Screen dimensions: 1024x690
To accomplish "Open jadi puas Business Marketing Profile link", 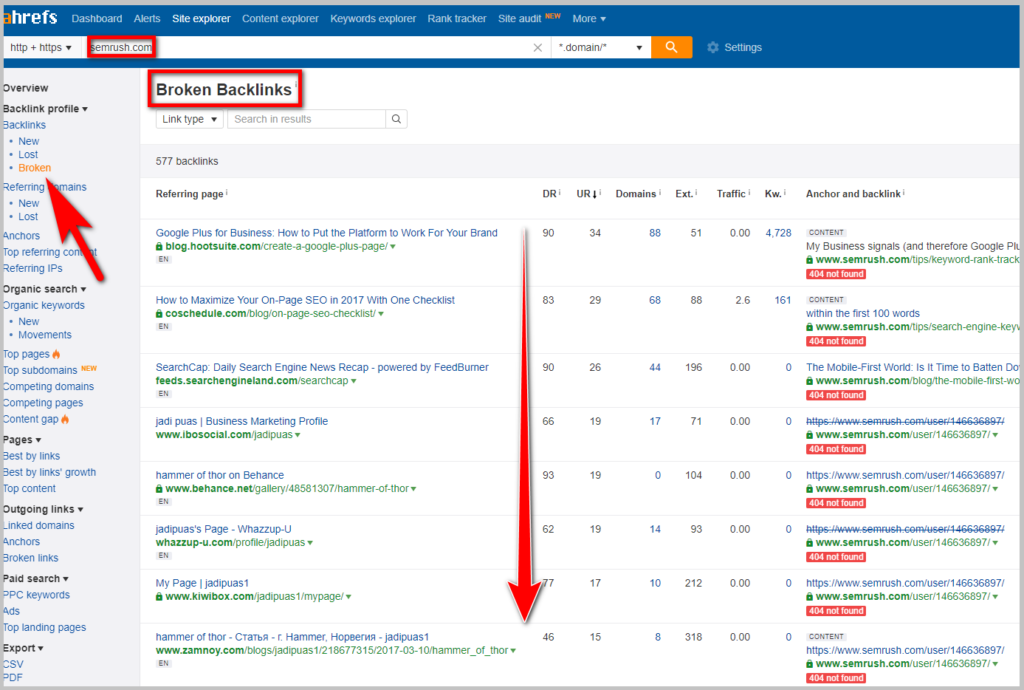I will point(242,421).
